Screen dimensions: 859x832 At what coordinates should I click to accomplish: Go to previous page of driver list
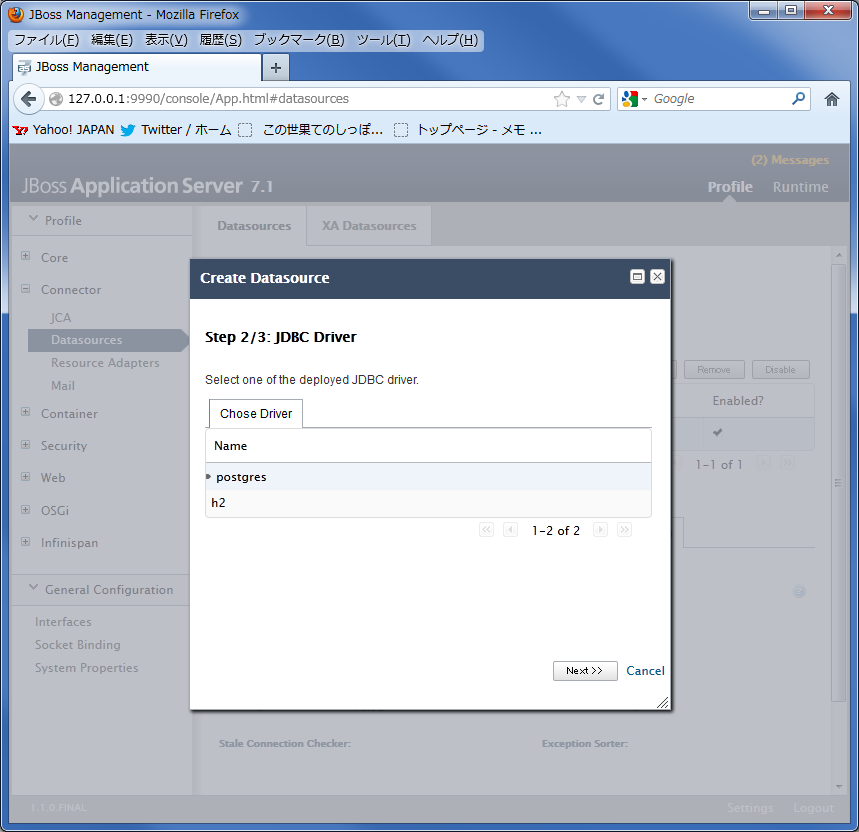[x=511, y=530]
